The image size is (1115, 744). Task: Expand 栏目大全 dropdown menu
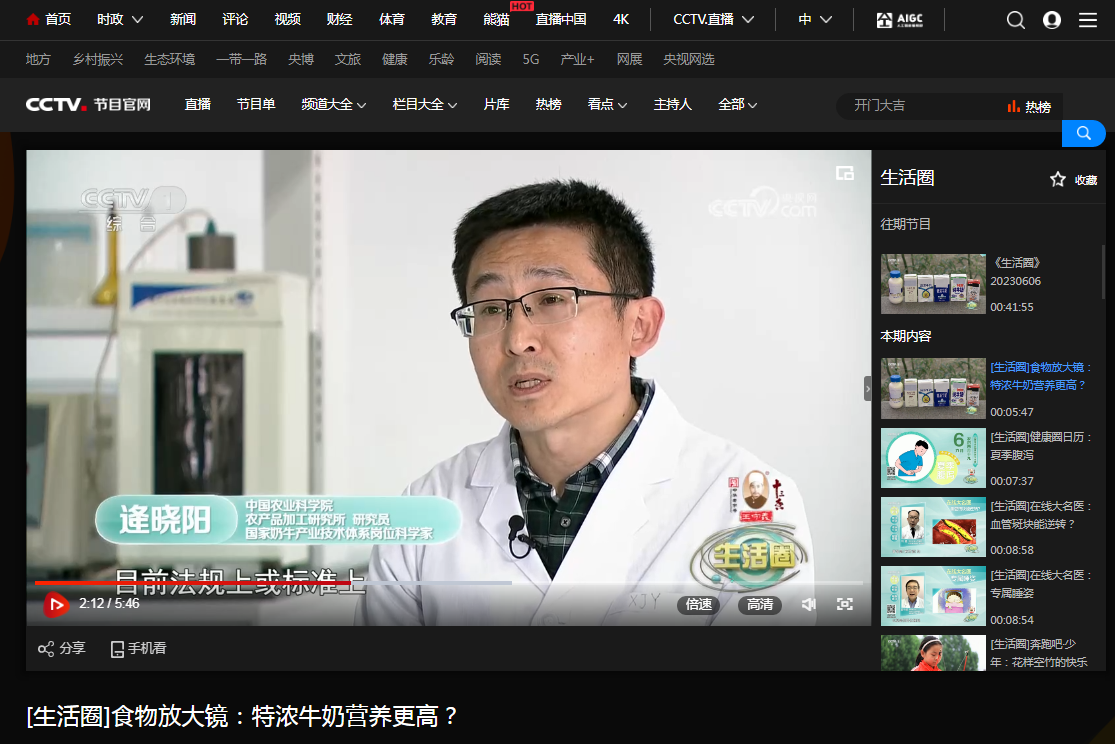425,105
